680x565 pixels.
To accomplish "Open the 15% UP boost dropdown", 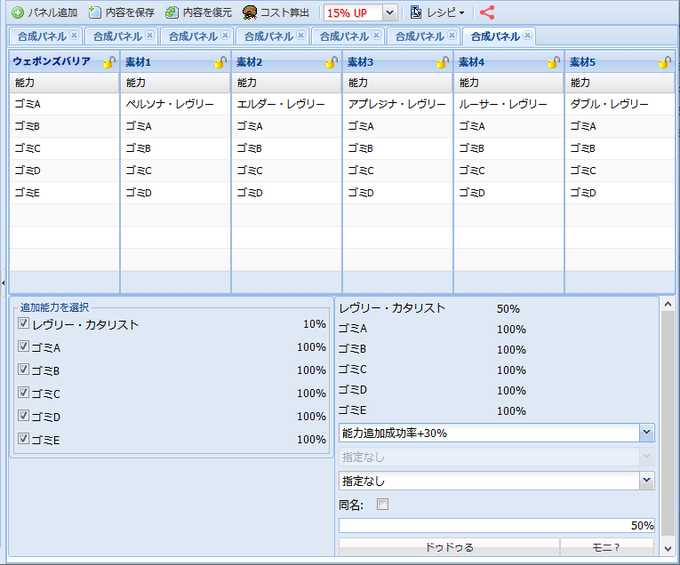I will 389,13.
